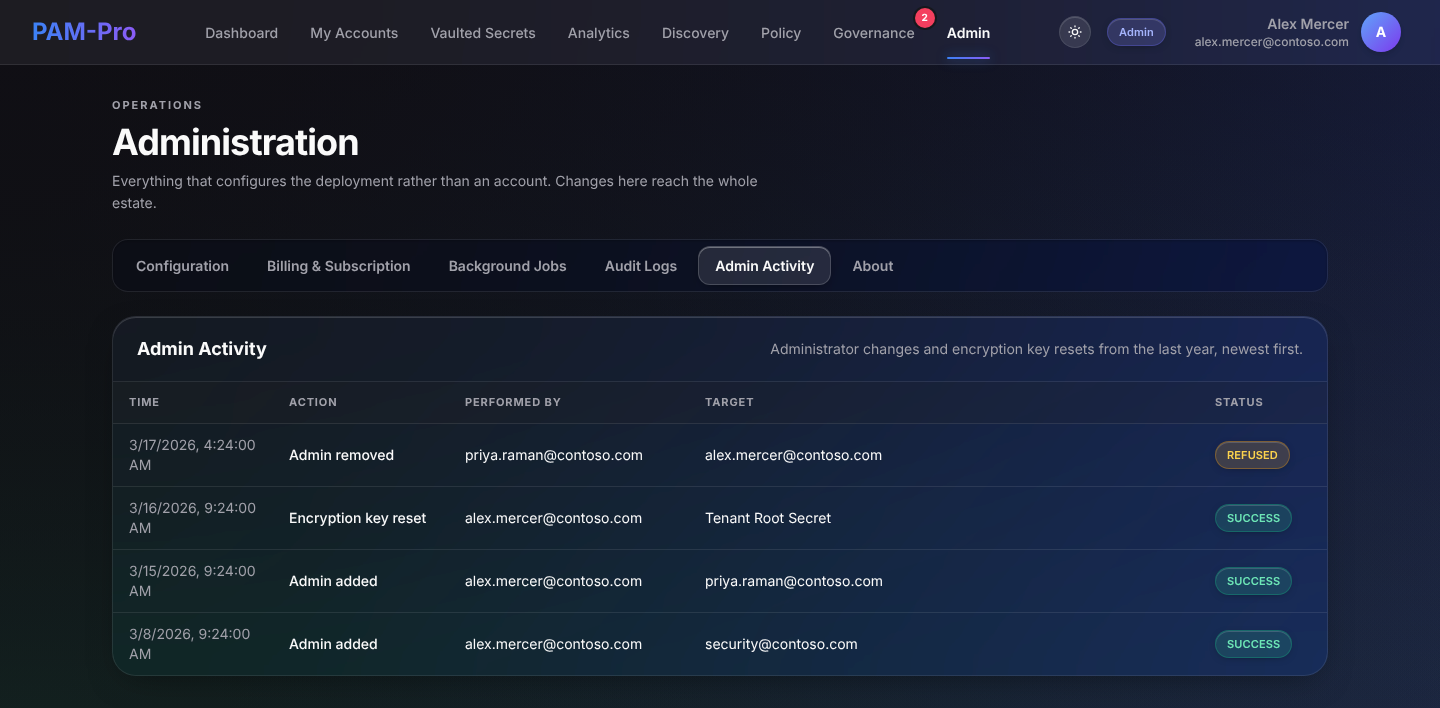Click the PERFORMED BY column header
The image size is (1440, 708).
coord(513,402)
